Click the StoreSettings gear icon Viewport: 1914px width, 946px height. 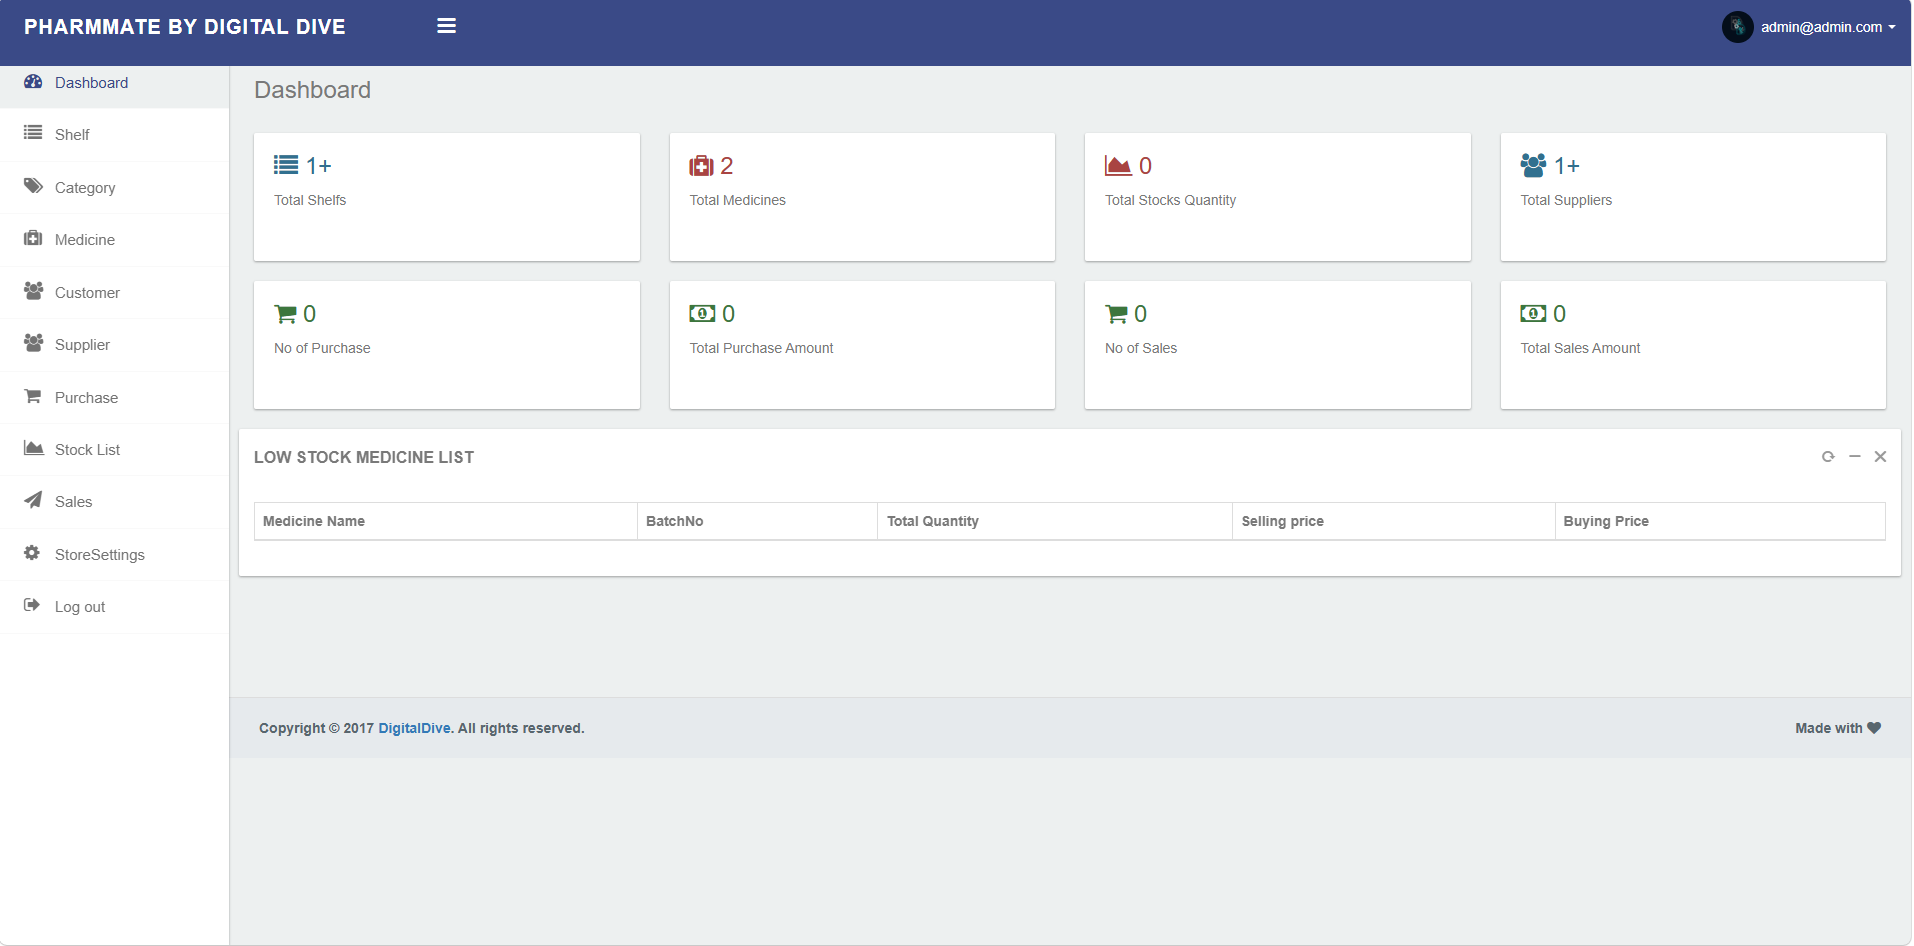[33, 553]
